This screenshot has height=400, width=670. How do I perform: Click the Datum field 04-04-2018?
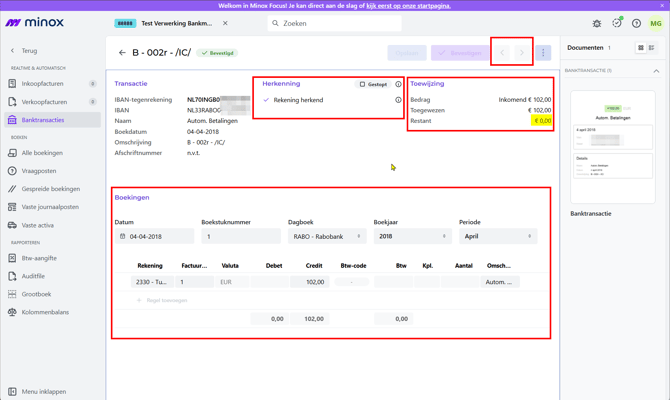pos(154,236)
